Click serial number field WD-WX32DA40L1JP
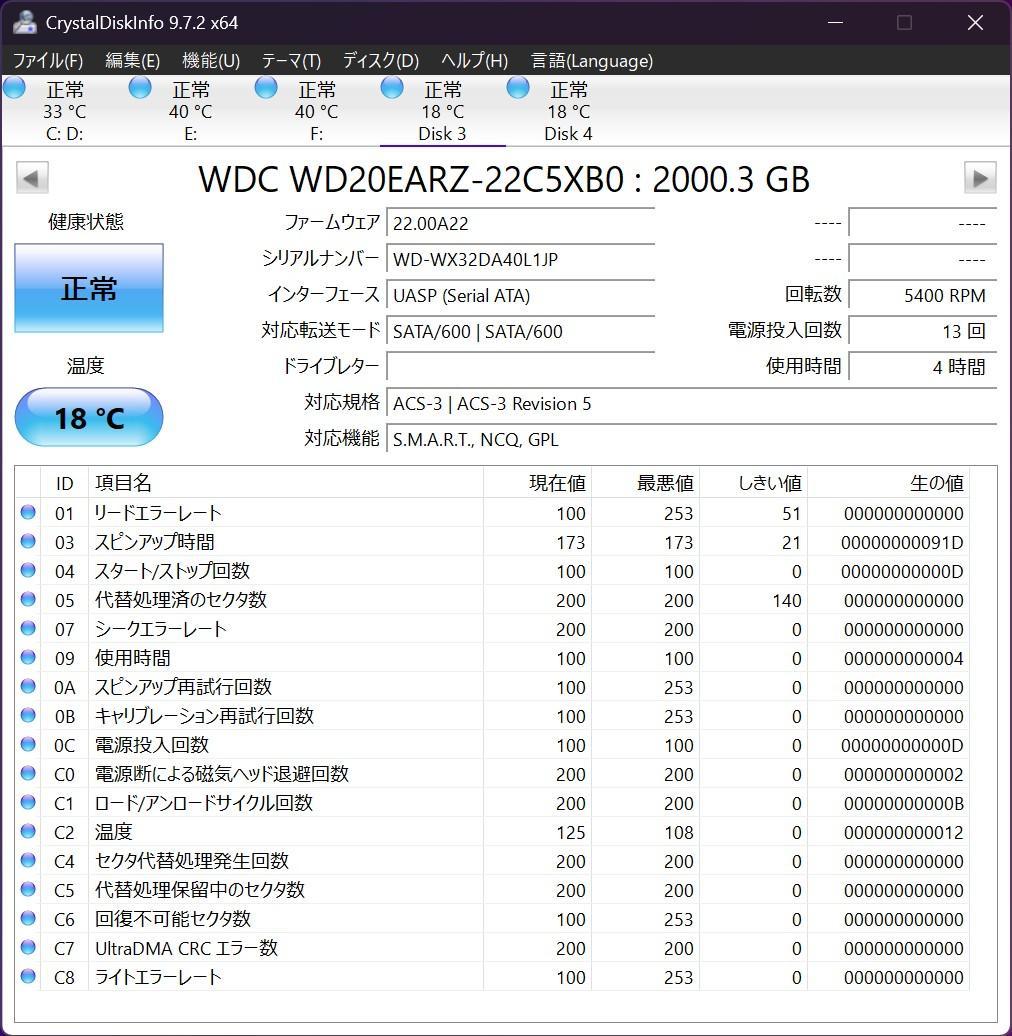 pyautogui.click(x=521, y=259)
